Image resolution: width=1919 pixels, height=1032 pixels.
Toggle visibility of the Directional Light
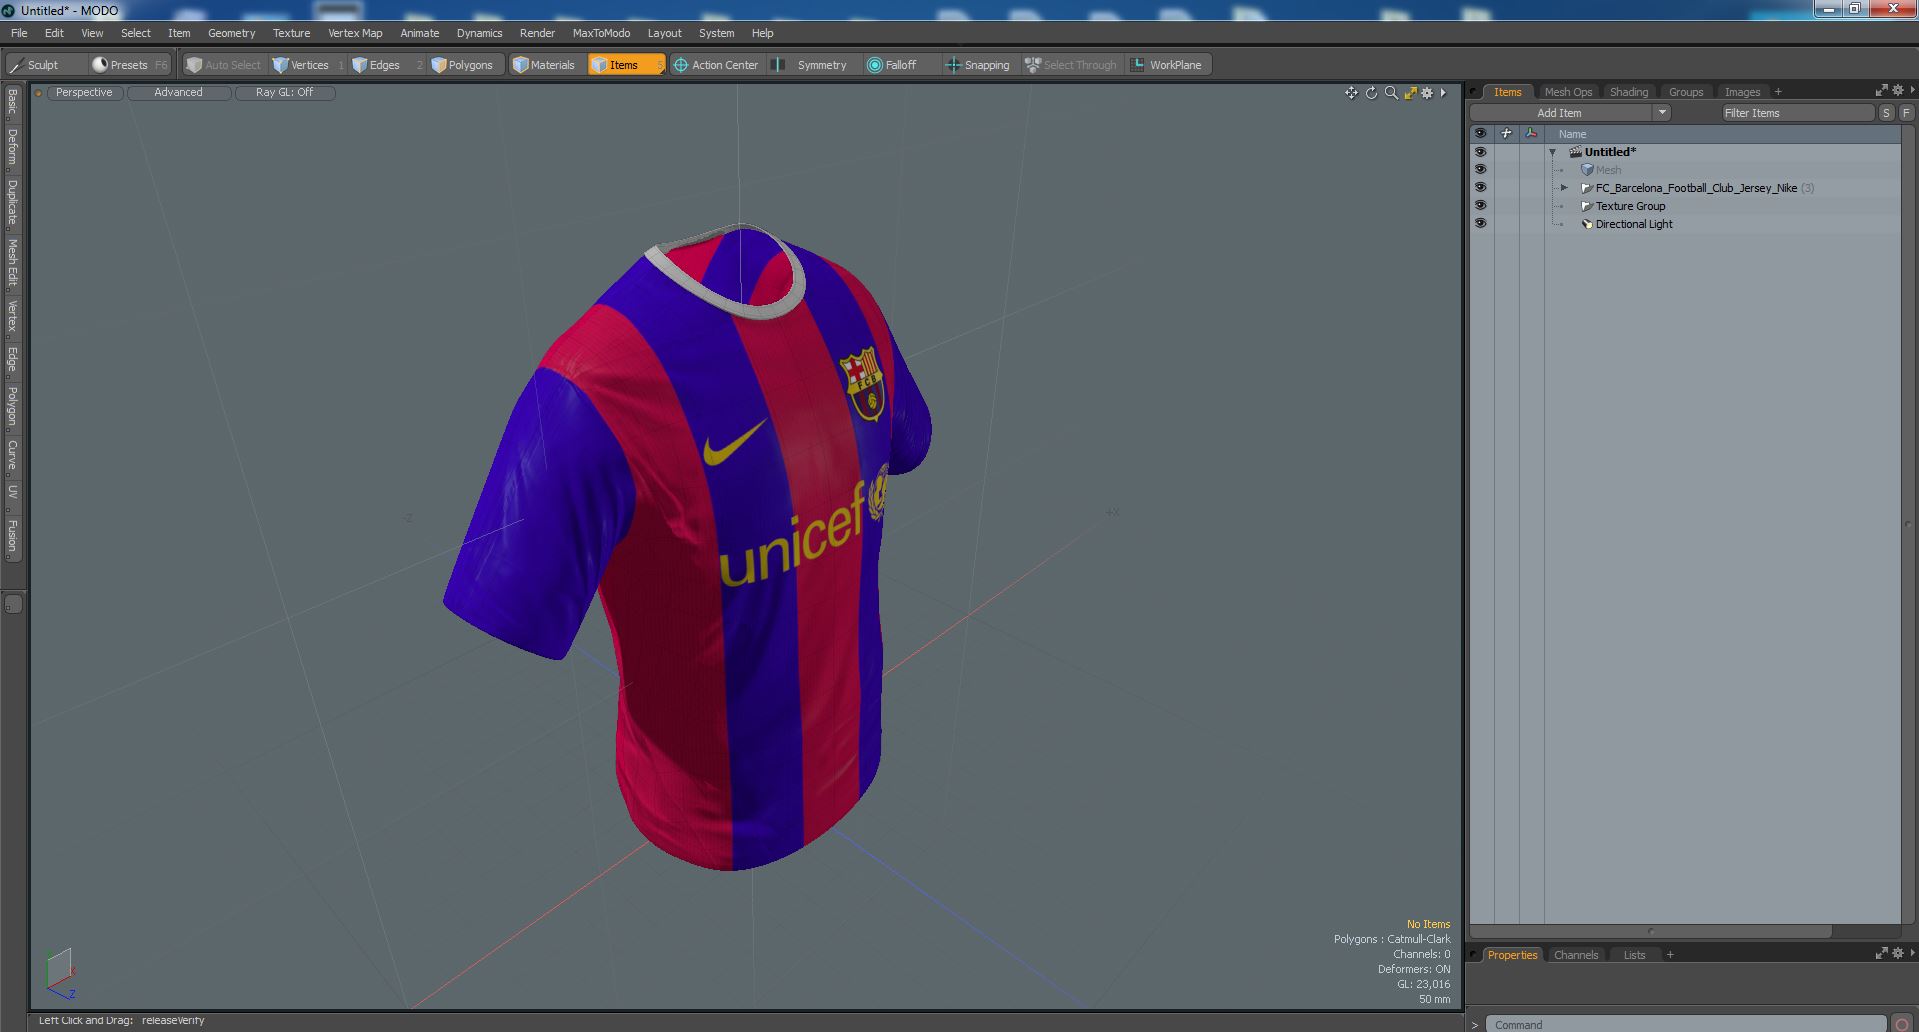[1480, 224]
